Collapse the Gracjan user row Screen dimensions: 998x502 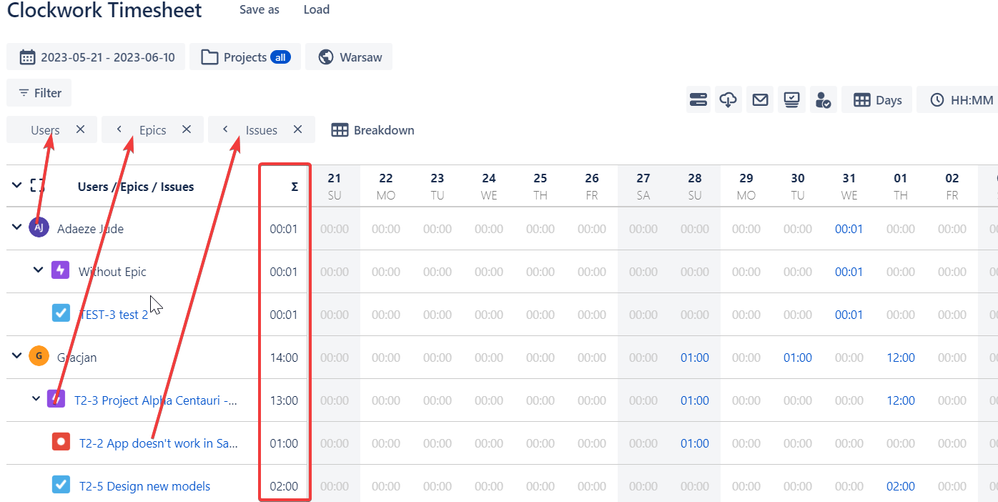17,356
